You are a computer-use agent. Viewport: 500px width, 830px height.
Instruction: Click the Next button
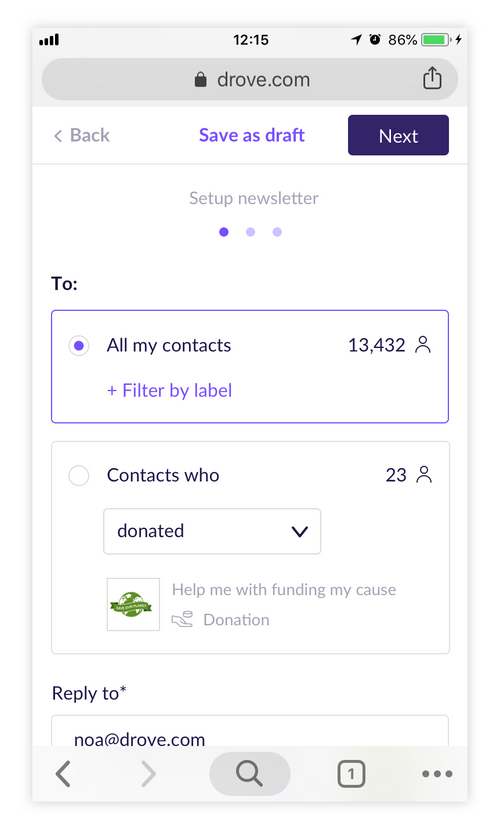click(x=398, y=135)
